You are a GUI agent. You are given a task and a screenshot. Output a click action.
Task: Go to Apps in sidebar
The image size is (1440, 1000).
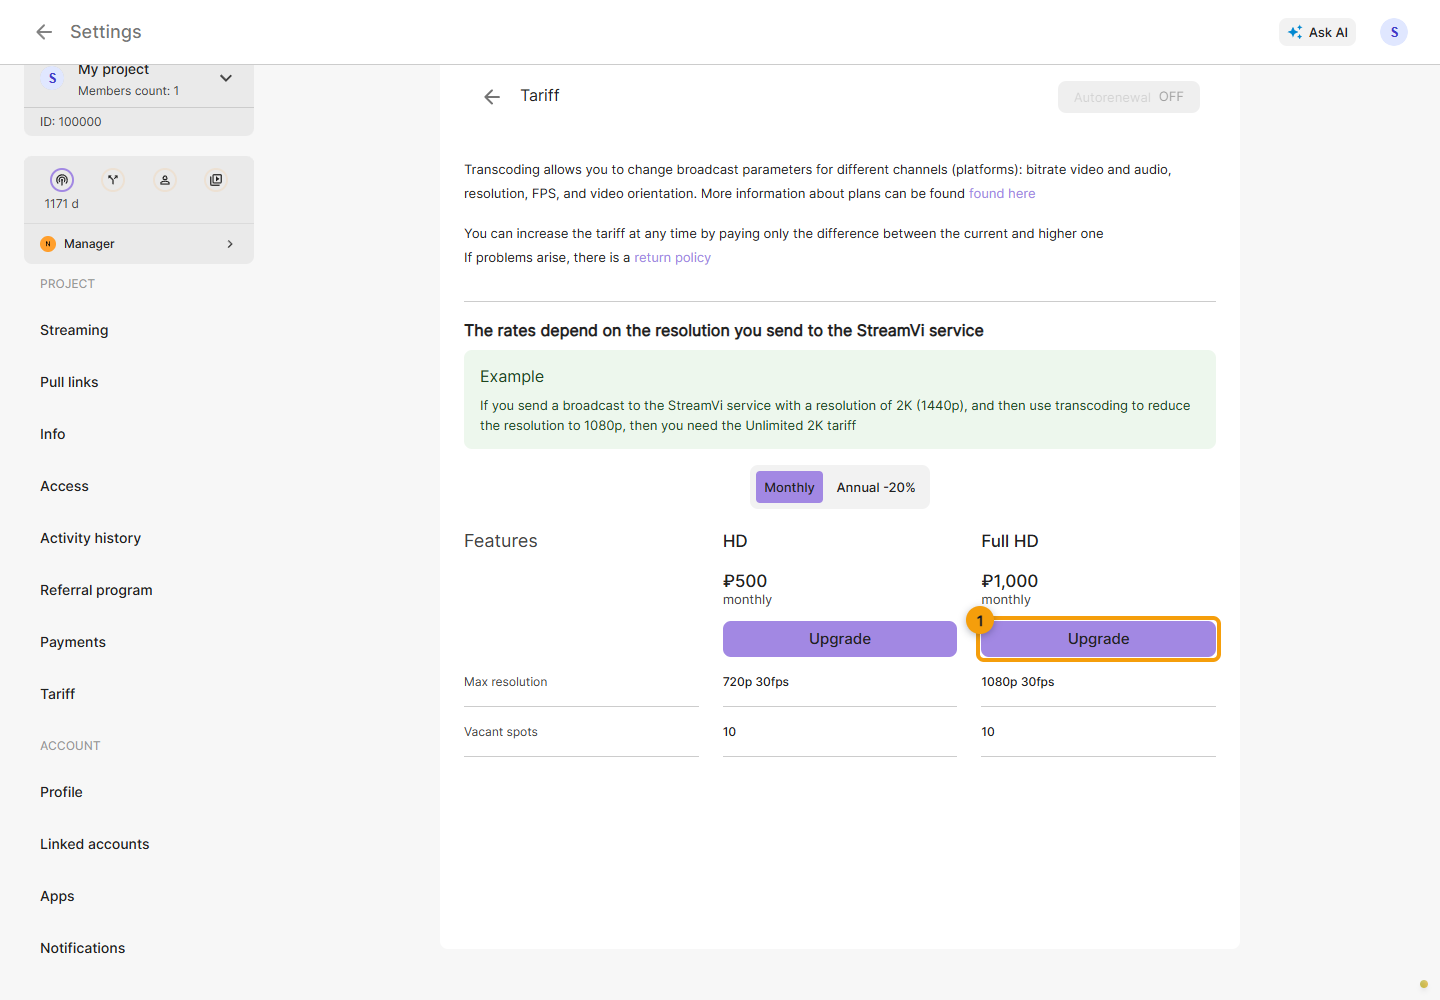(x=57, y=896)
